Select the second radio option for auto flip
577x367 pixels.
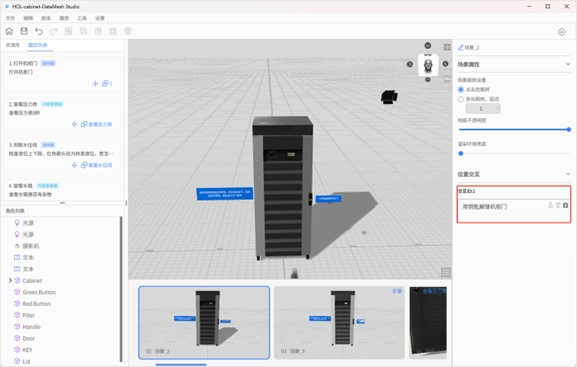[461, 99]
